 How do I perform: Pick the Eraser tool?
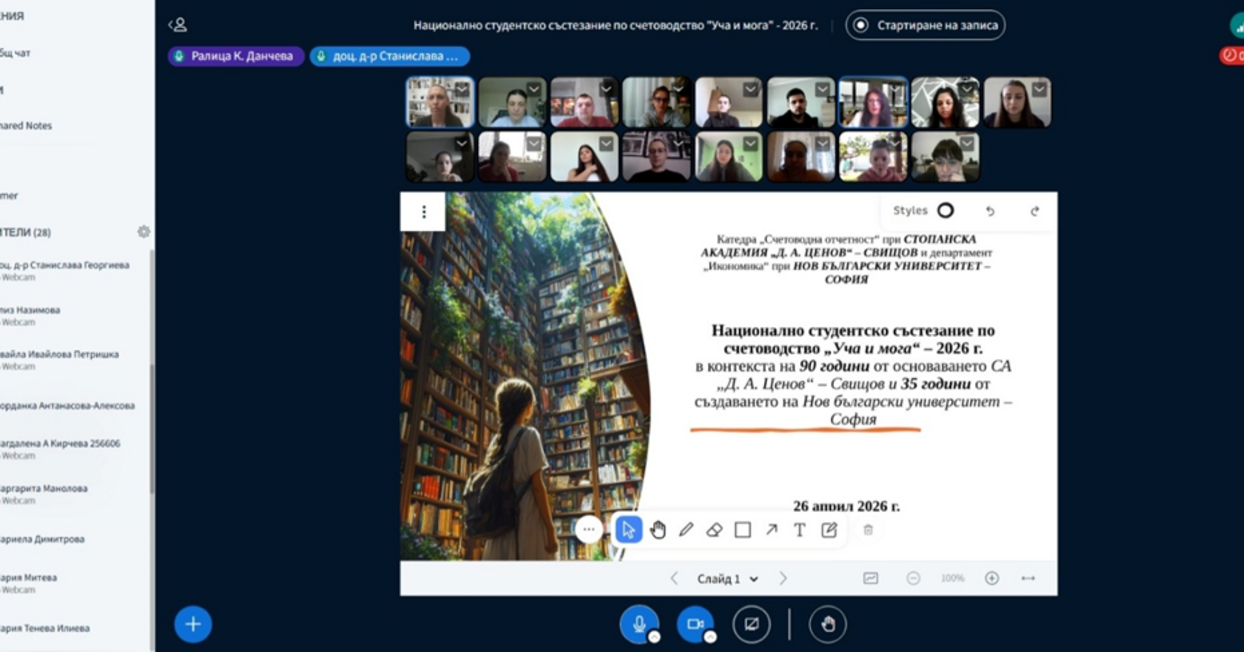pyautogui.click(x=714, y=530)
